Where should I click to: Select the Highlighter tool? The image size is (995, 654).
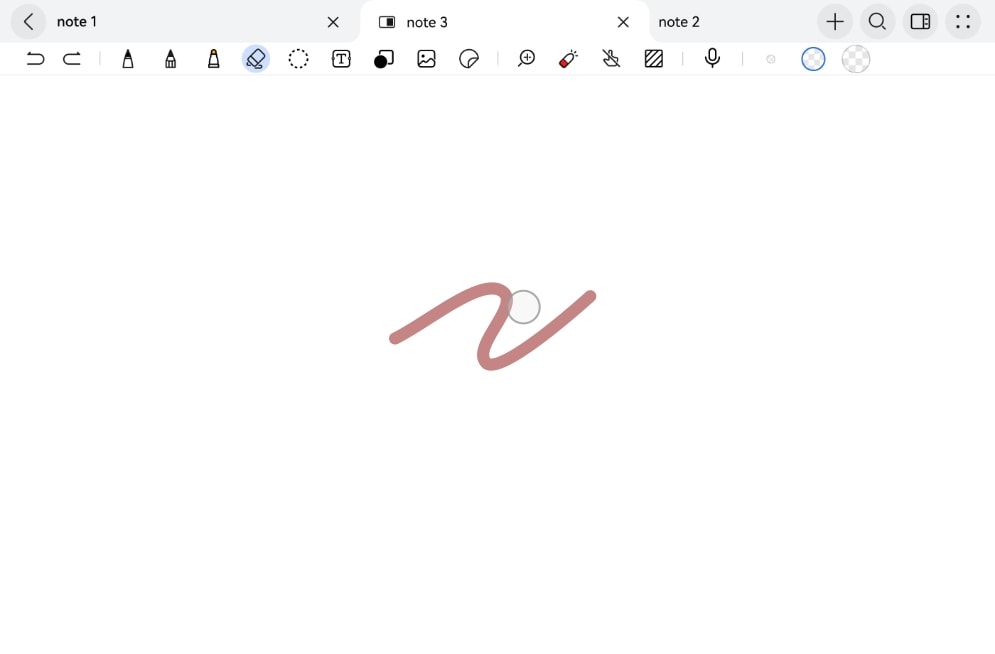pyautogui.click(x=212, y=59)
